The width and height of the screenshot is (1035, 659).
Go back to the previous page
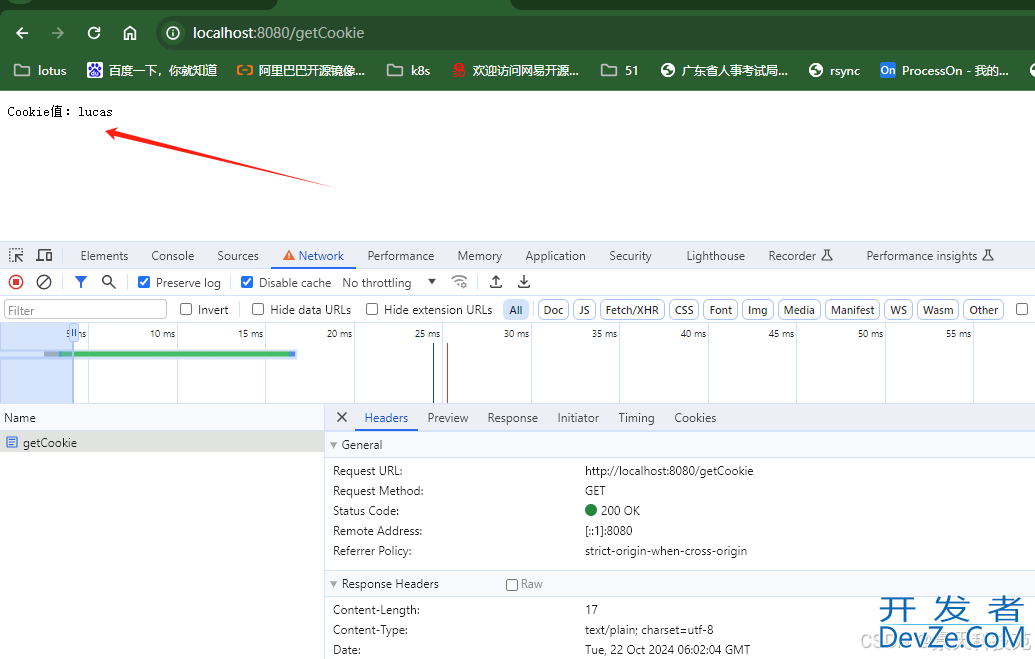click(x=22, y=33)
